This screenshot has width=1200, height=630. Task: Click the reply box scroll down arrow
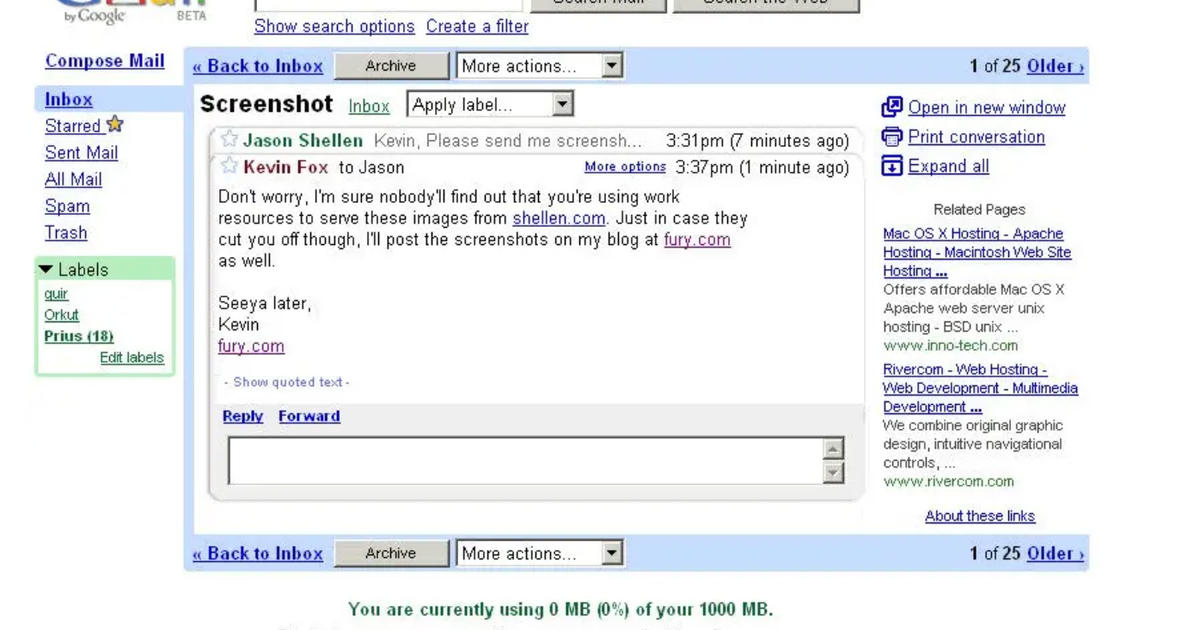(x=834, y=472)
